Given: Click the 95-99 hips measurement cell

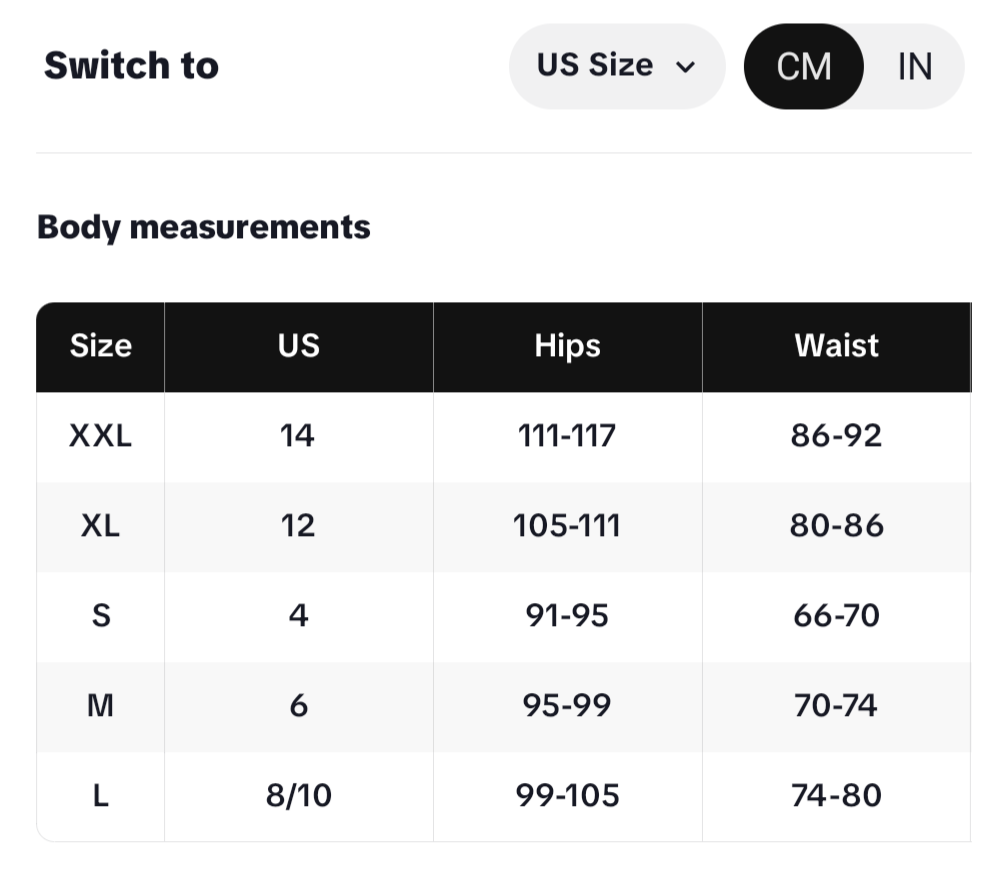Looking at the screenshot, I should tap(567, 706).
